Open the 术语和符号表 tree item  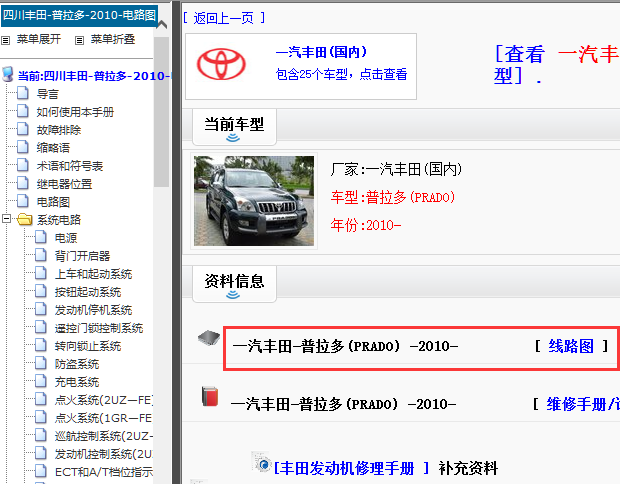pos(70,166)
